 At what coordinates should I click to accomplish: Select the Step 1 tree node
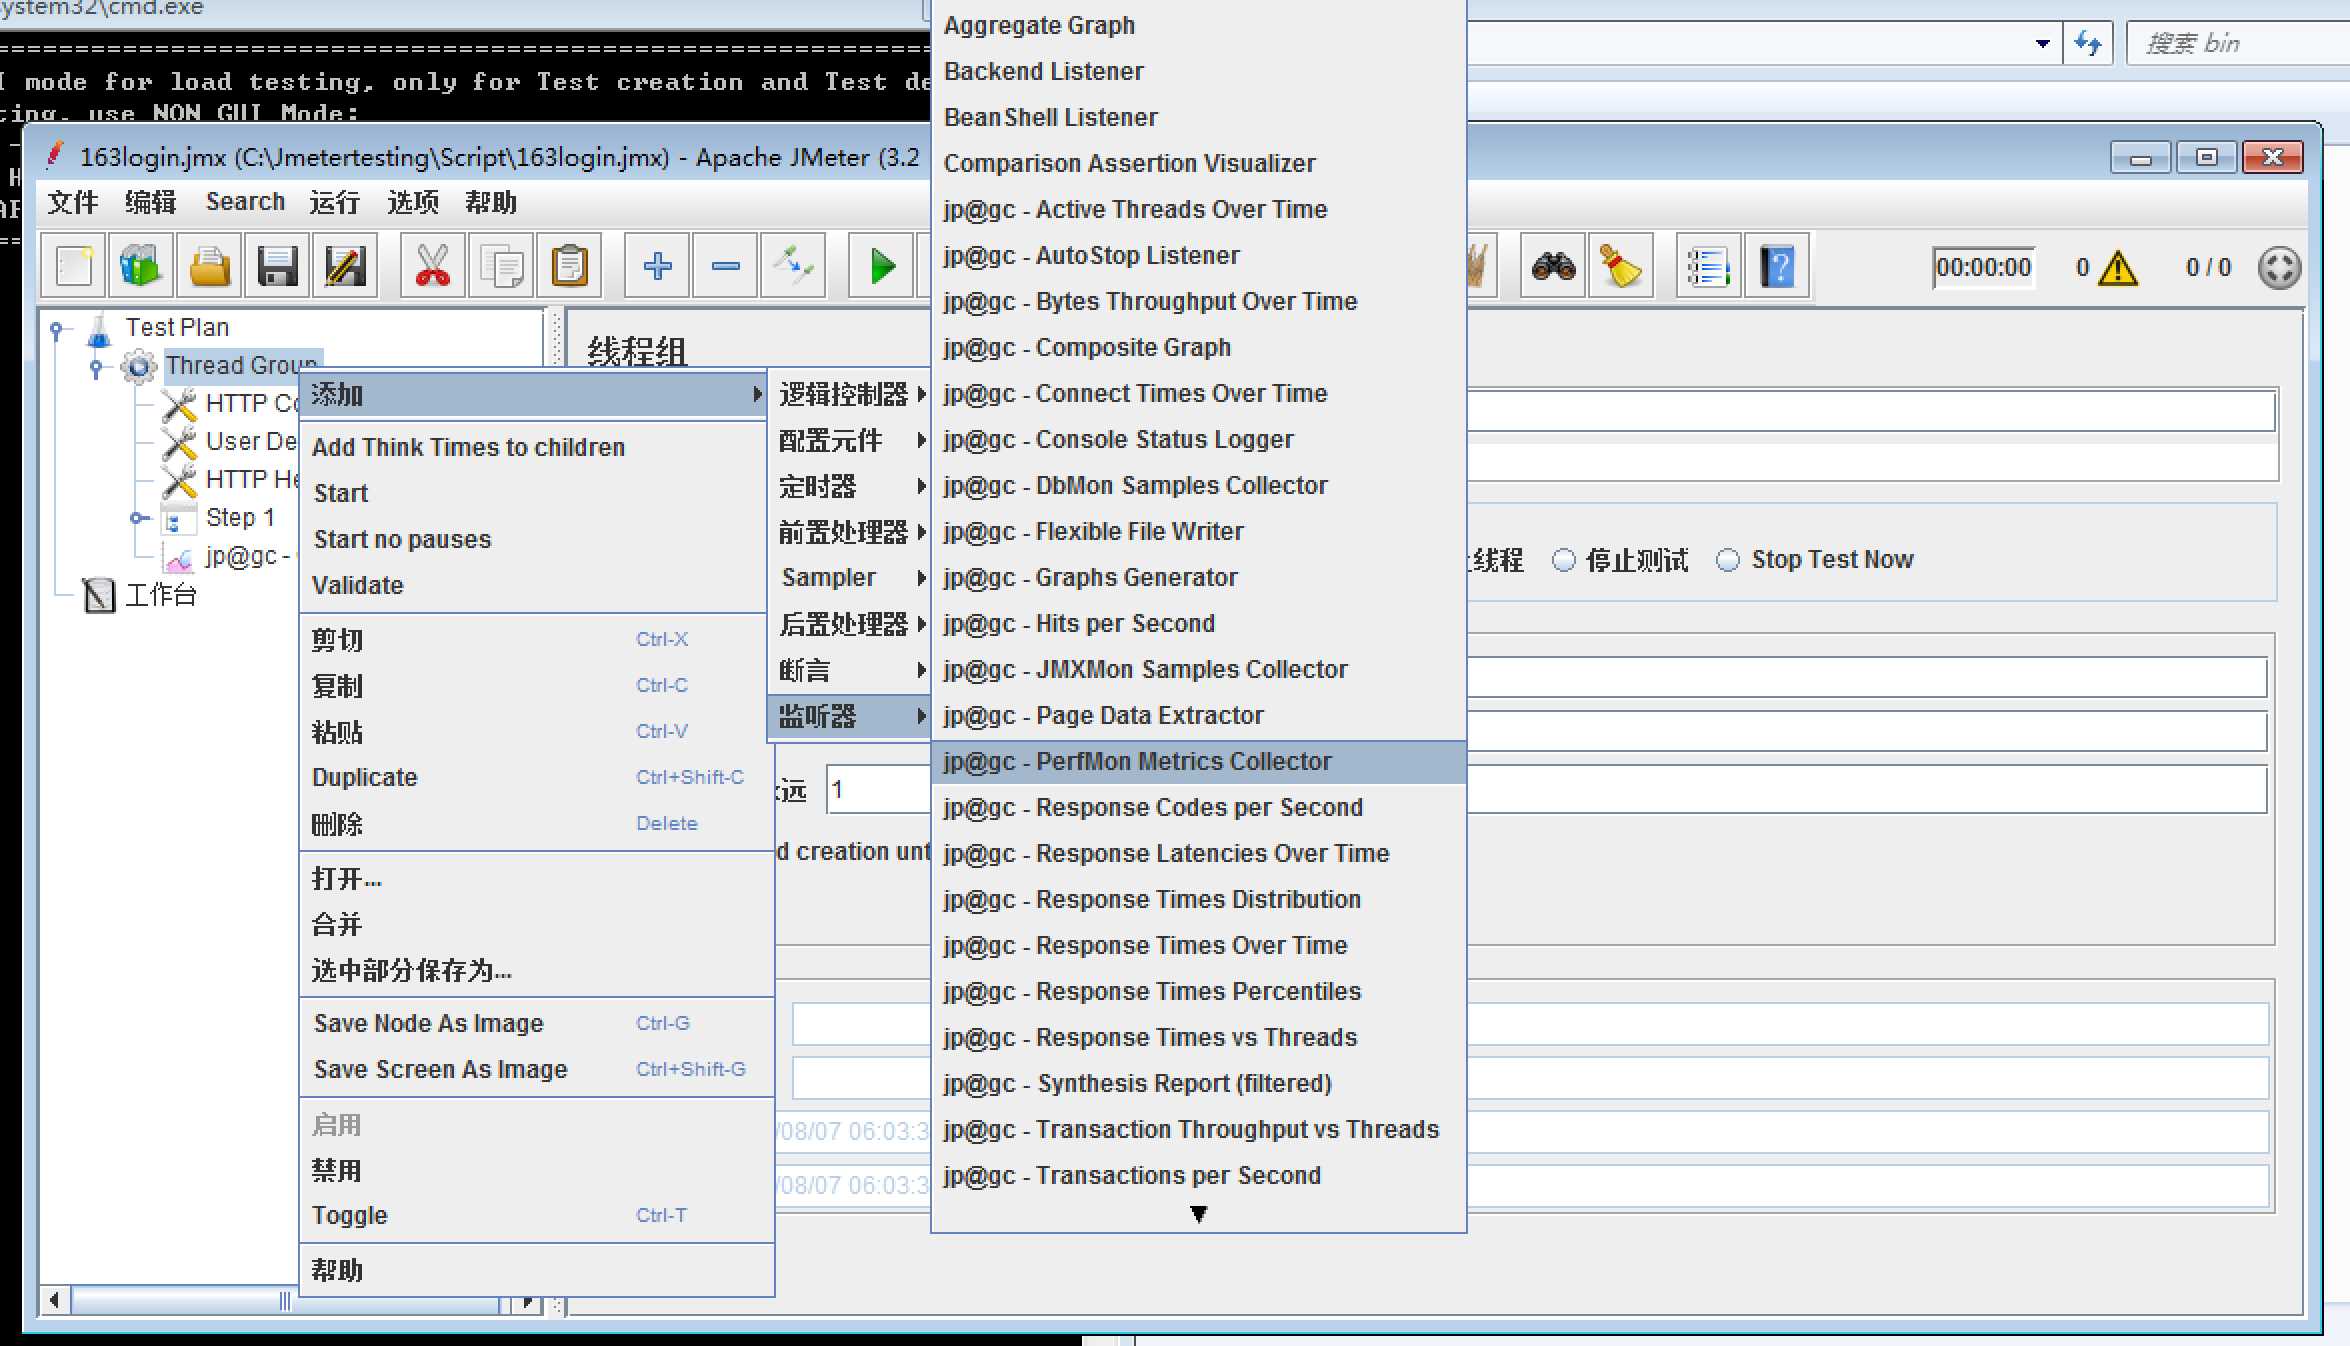[239, 518]
